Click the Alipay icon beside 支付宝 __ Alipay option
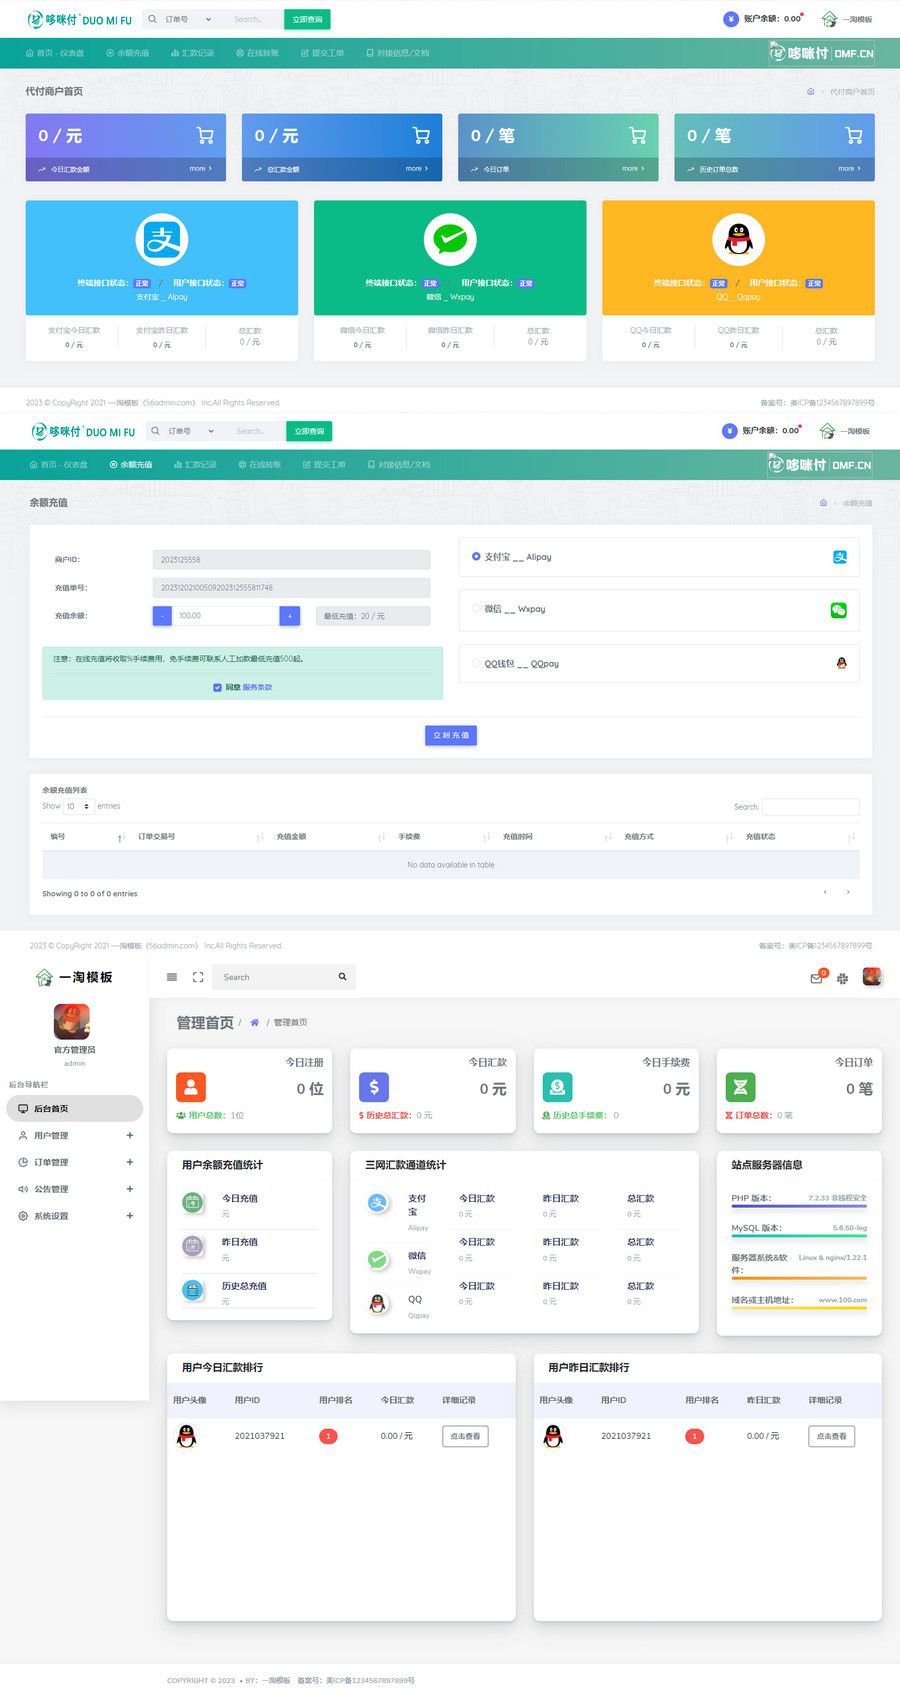 click(840, 557)
